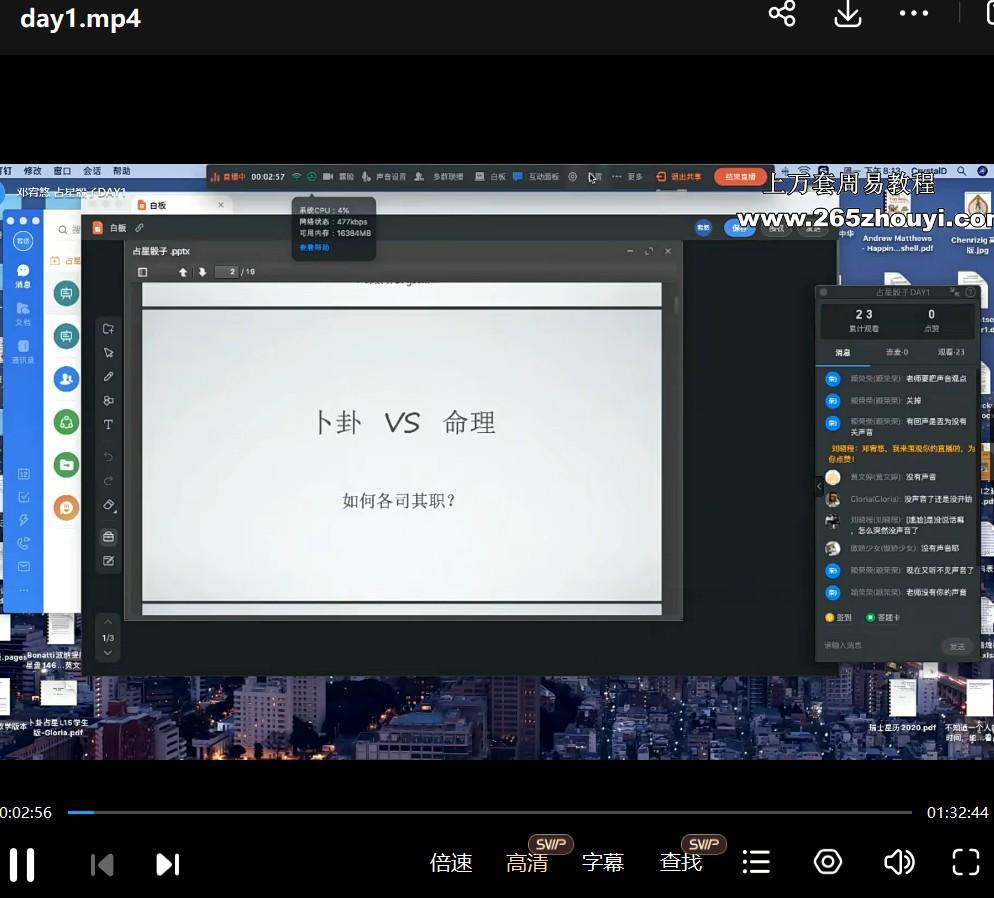The height and width of the screenshot is (898, 994).
Task: Change video quality via 高清
Action: pyautogui.click(x=527, y=863)
